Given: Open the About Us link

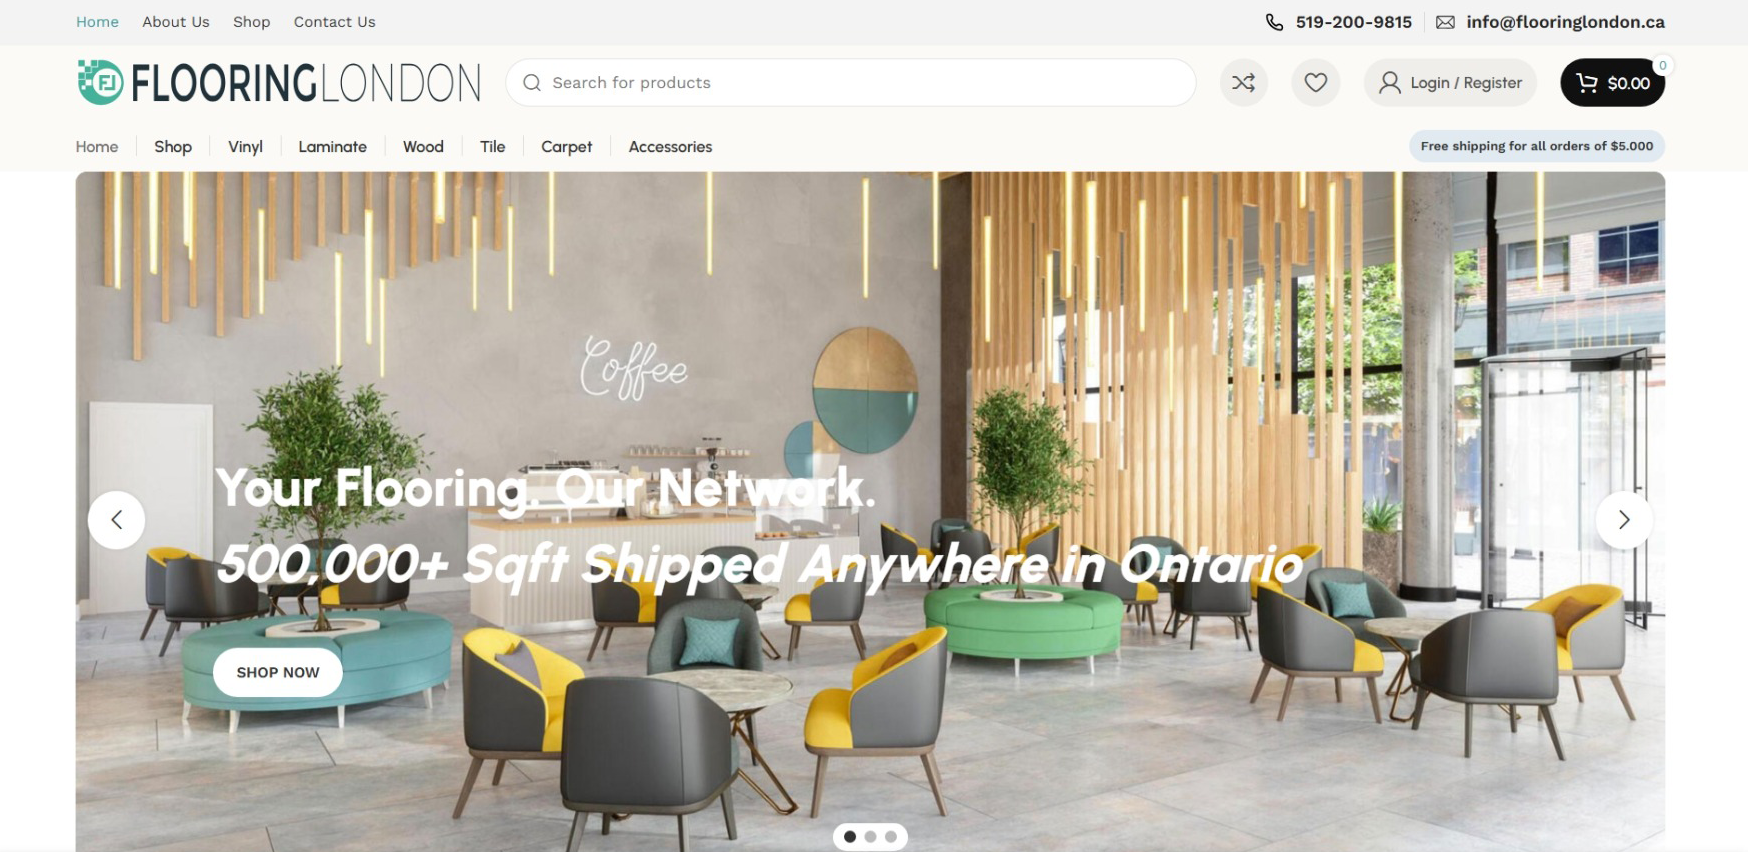Looking at the screenshot, I should coord(176,22).
